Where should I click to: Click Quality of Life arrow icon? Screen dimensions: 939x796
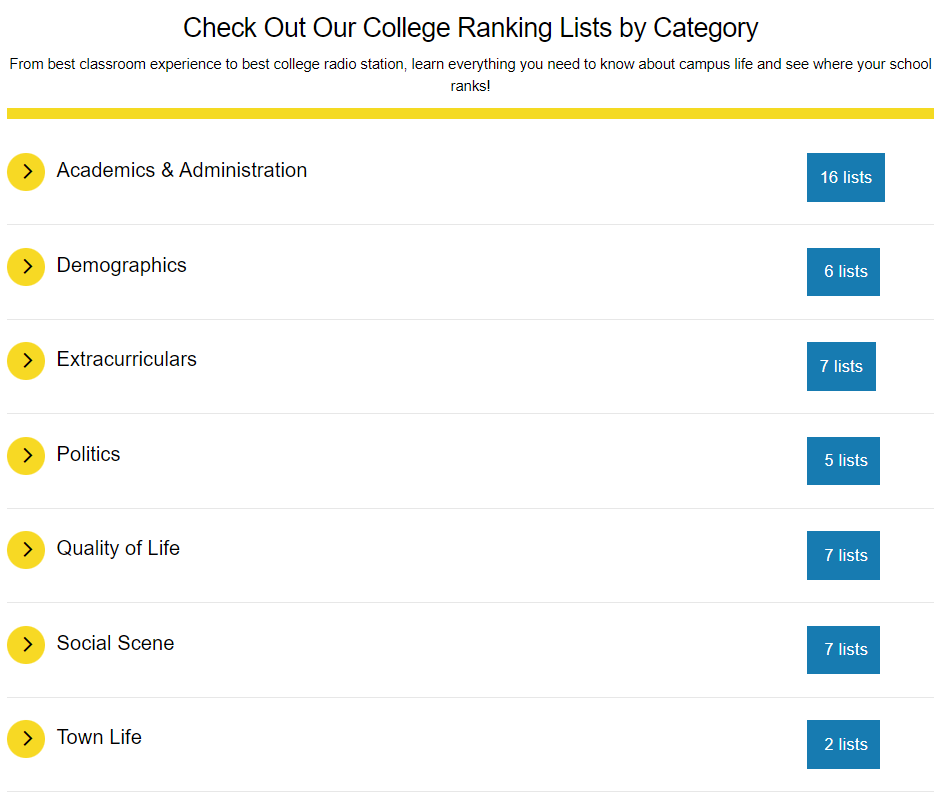(x=26, y=550)
